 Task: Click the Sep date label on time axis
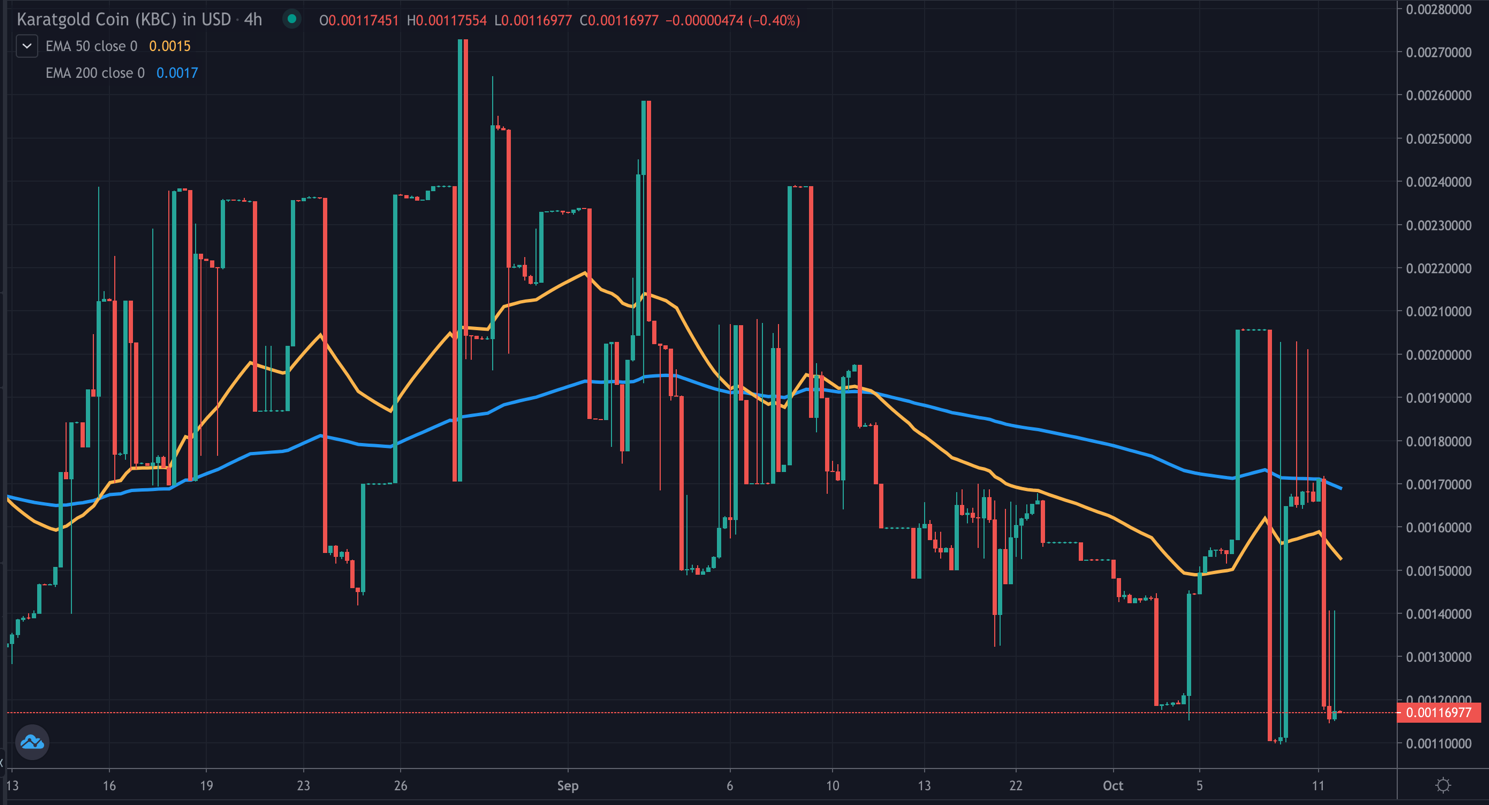(x=567, y=786)
